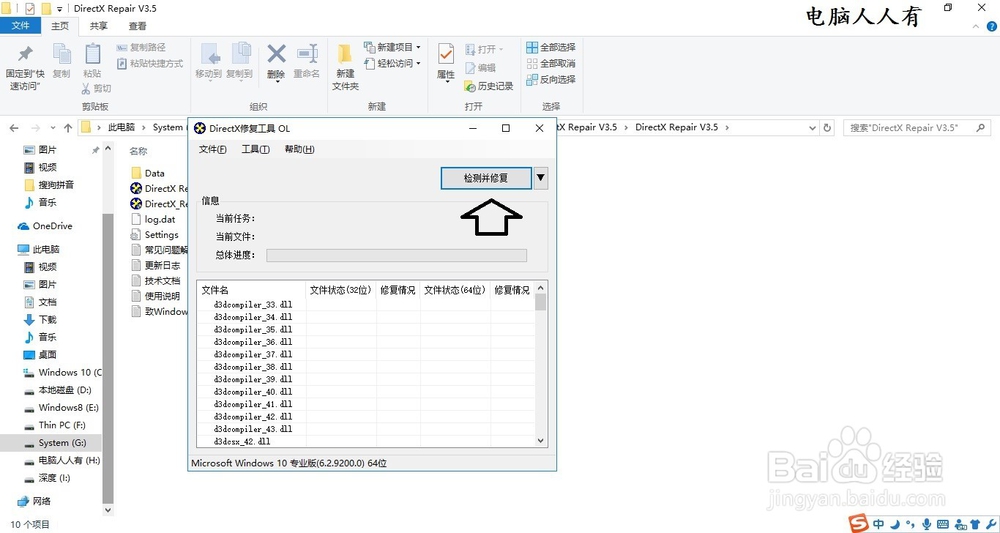Click the 总体进度 progress bar

click(397, 255)
